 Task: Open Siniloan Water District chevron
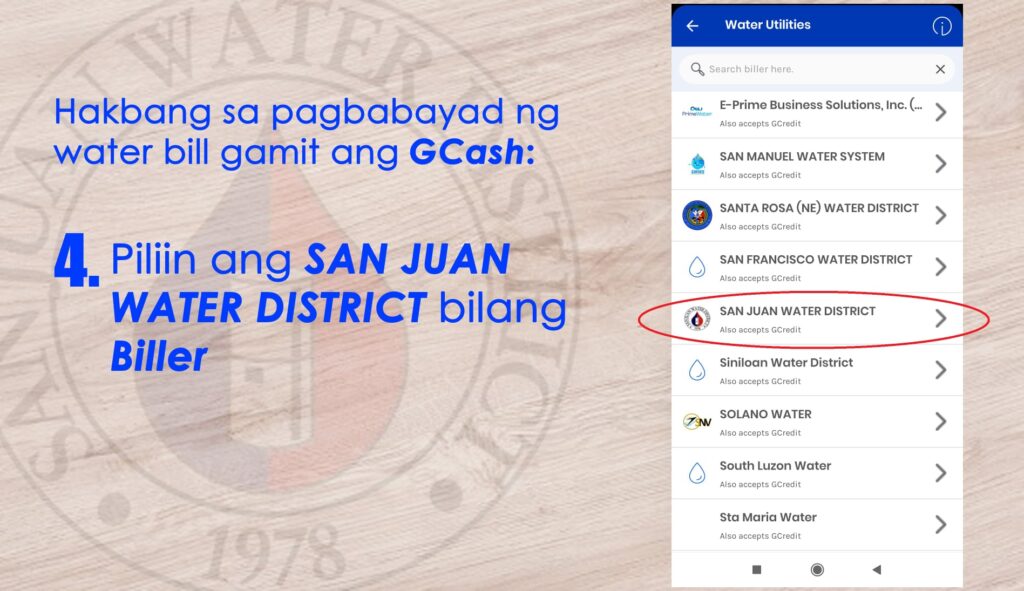click(x=940, y=370)
